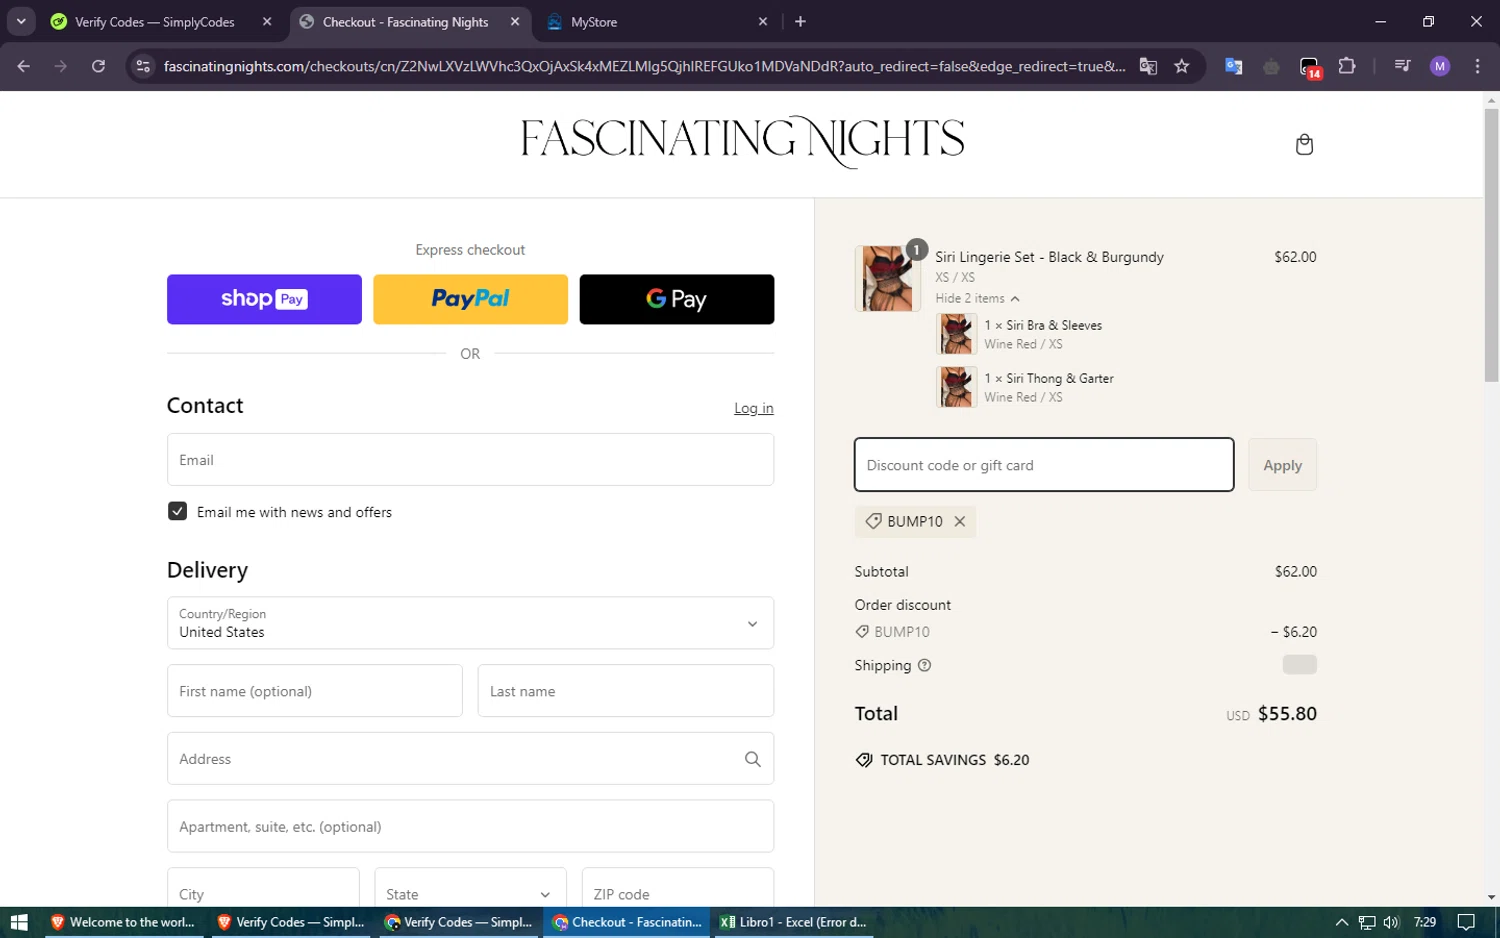This screenshot has width=1500, height=938.
Task: Click the Apply discount button
Action: [x=1282, y=465]
